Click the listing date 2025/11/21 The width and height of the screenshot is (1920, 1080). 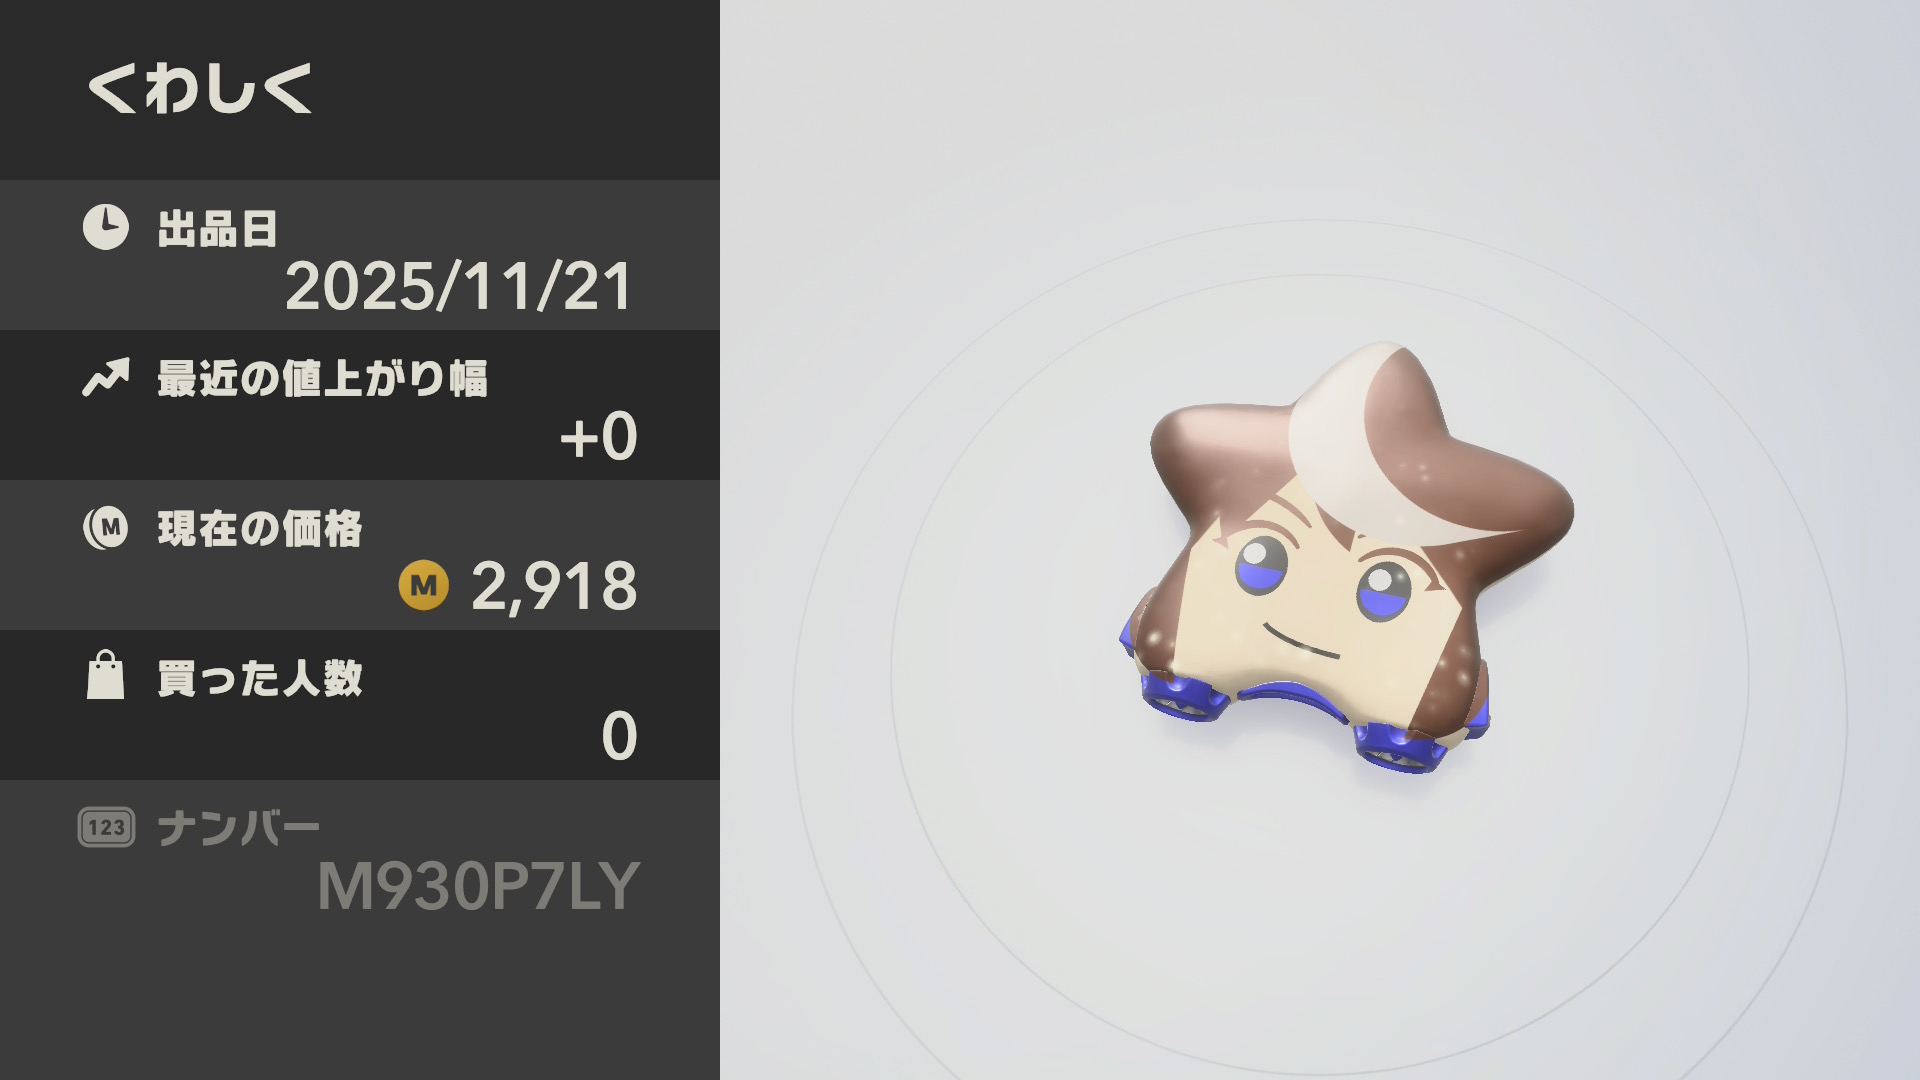tap(459, 287)
